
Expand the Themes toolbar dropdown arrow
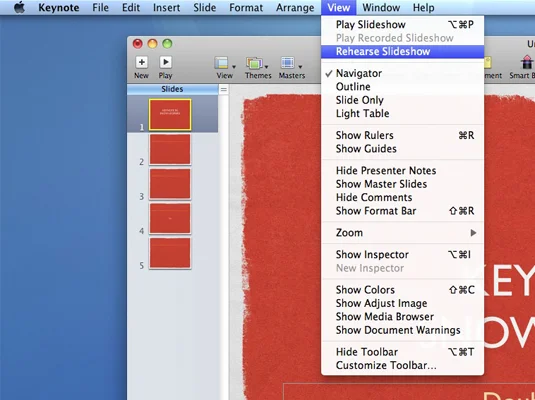coord(266,67)
